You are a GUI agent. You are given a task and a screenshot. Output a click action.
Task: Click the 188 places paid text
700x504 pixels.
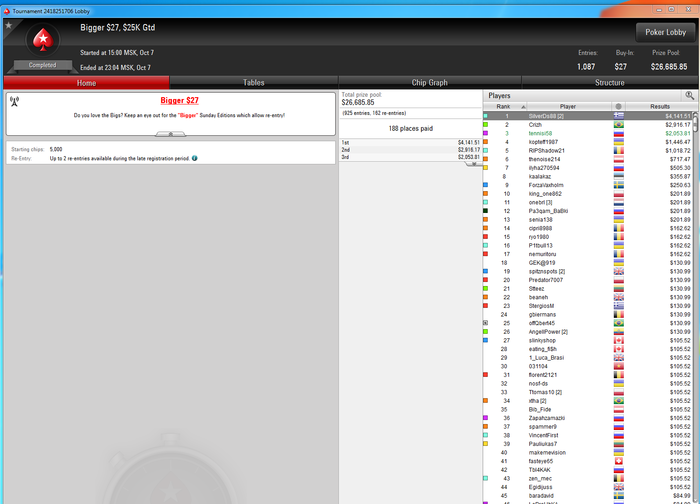[x=410, y=129]
